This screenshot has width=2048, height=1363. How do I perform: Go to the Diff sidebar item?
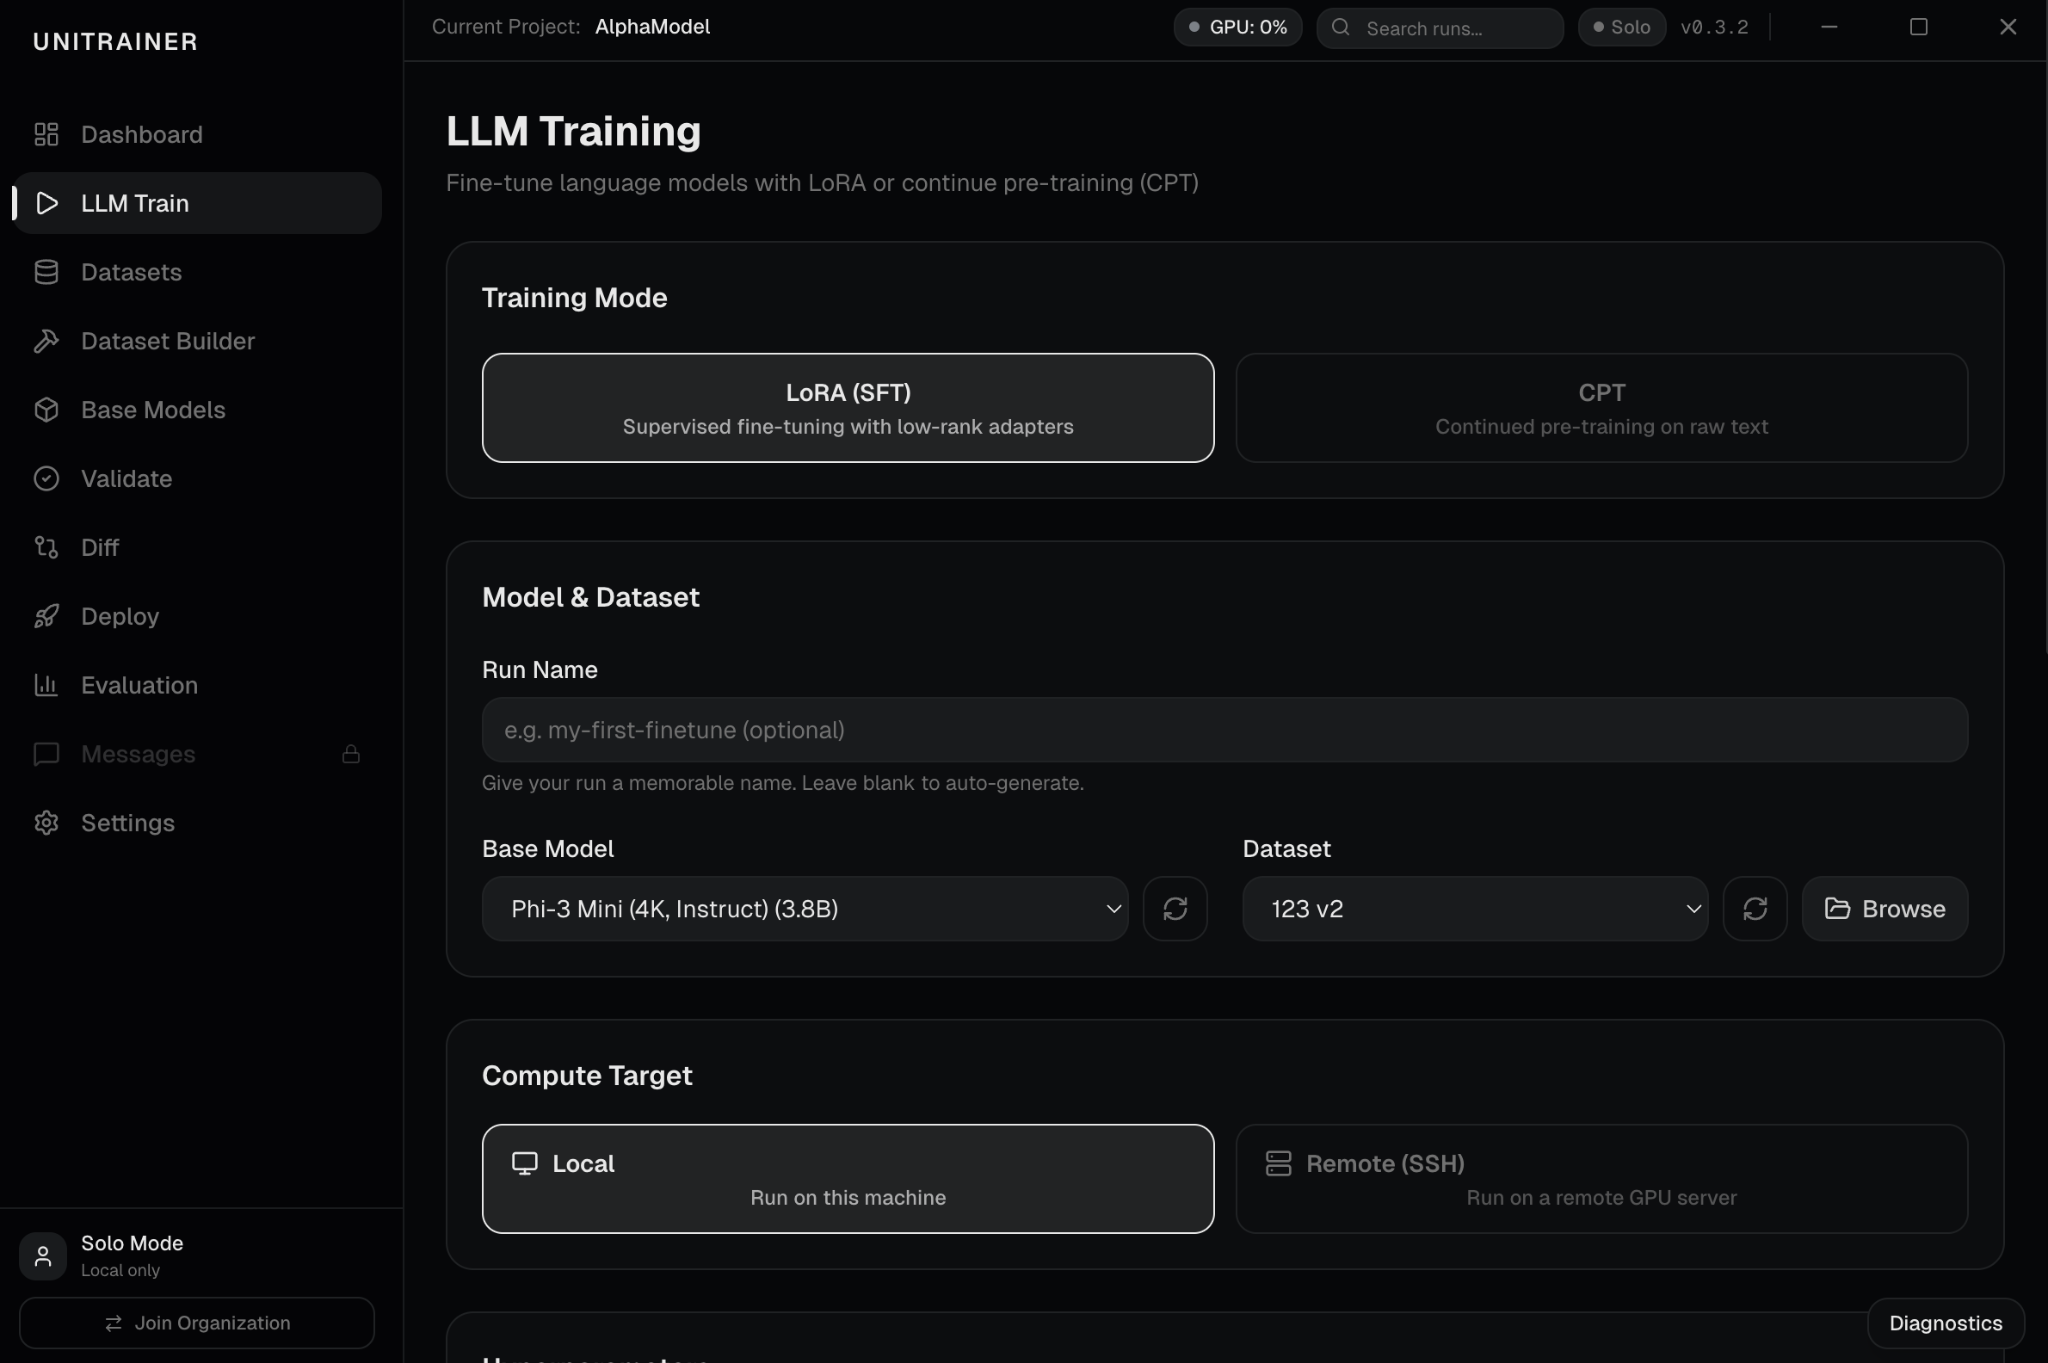[99, 548]
